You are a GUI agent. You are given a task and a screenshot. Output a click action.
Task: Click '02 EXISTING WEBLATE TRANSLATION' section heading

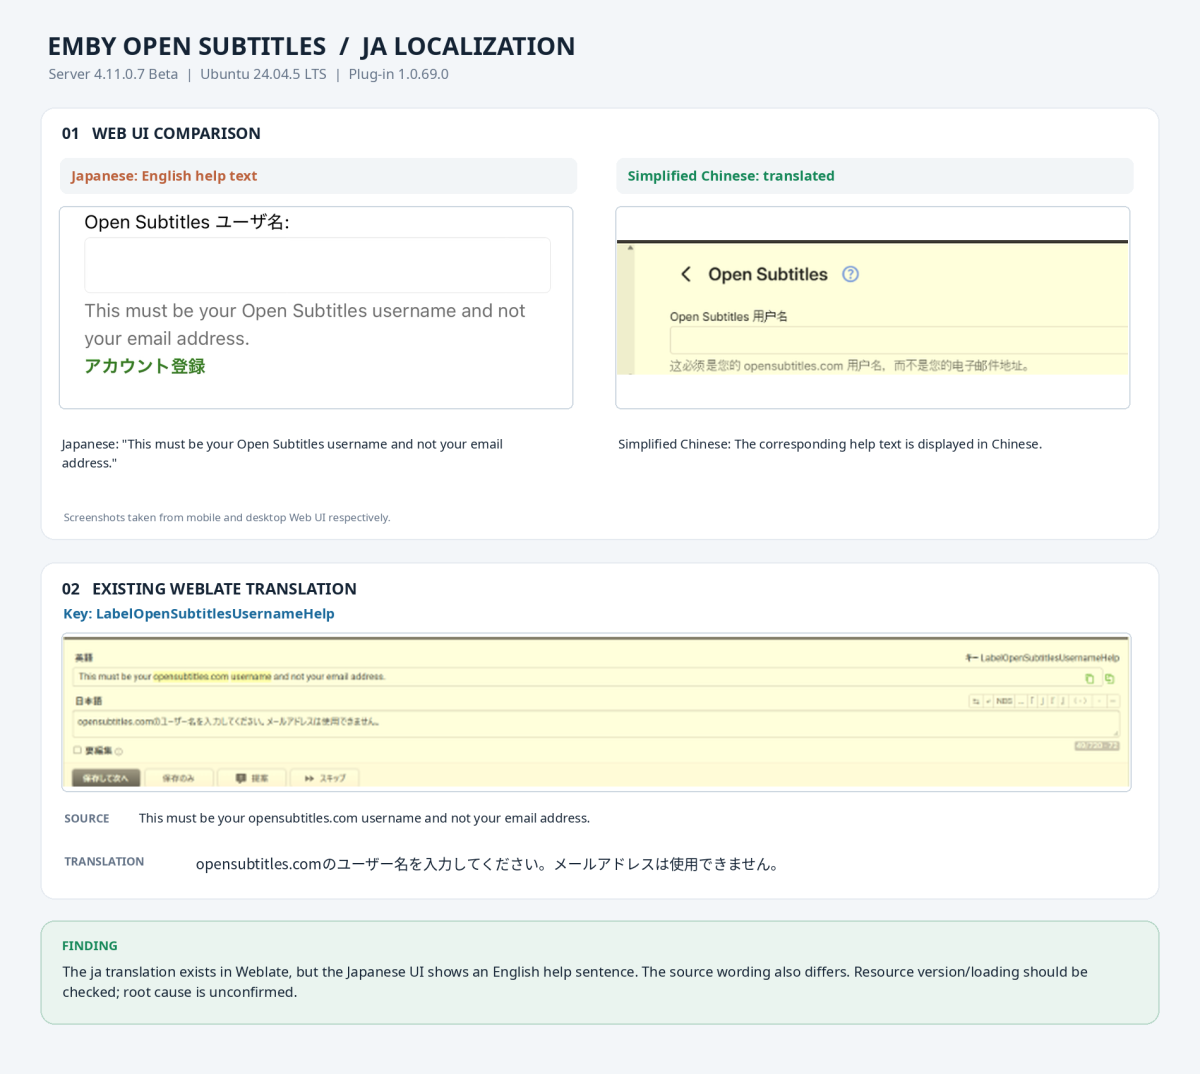(209, 589)
